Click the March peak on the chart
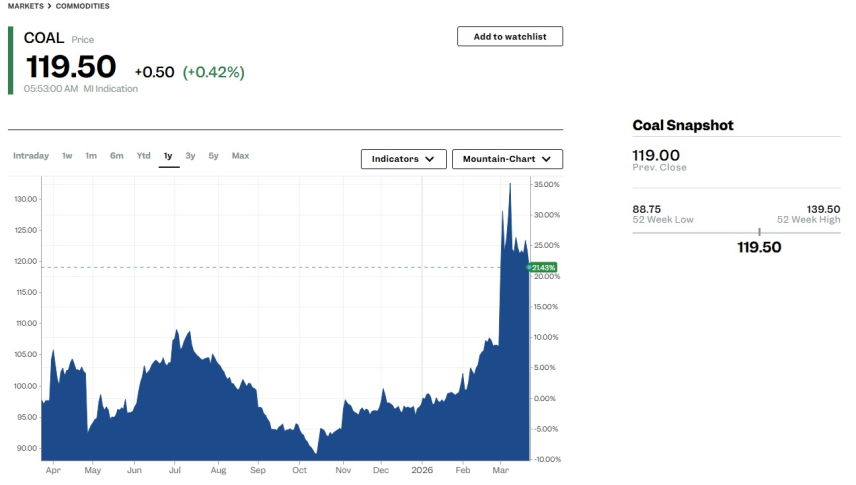The width and height of the screenshot is (856, 485). (x=510, y=185)
